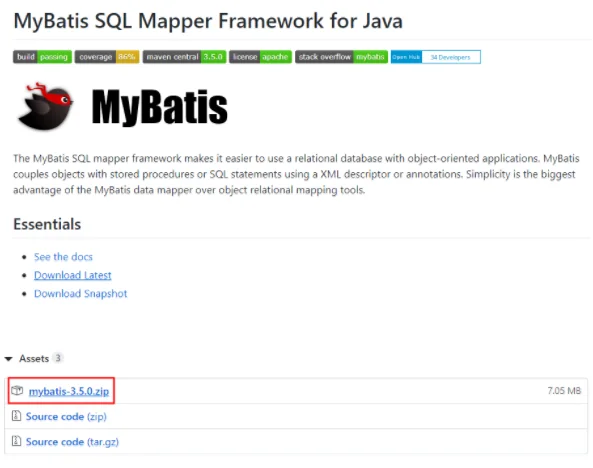Download Source code (tar.gz) archive
Image resolution: width=593 pixels, height=468 pixels.
(x=72, y=442)
